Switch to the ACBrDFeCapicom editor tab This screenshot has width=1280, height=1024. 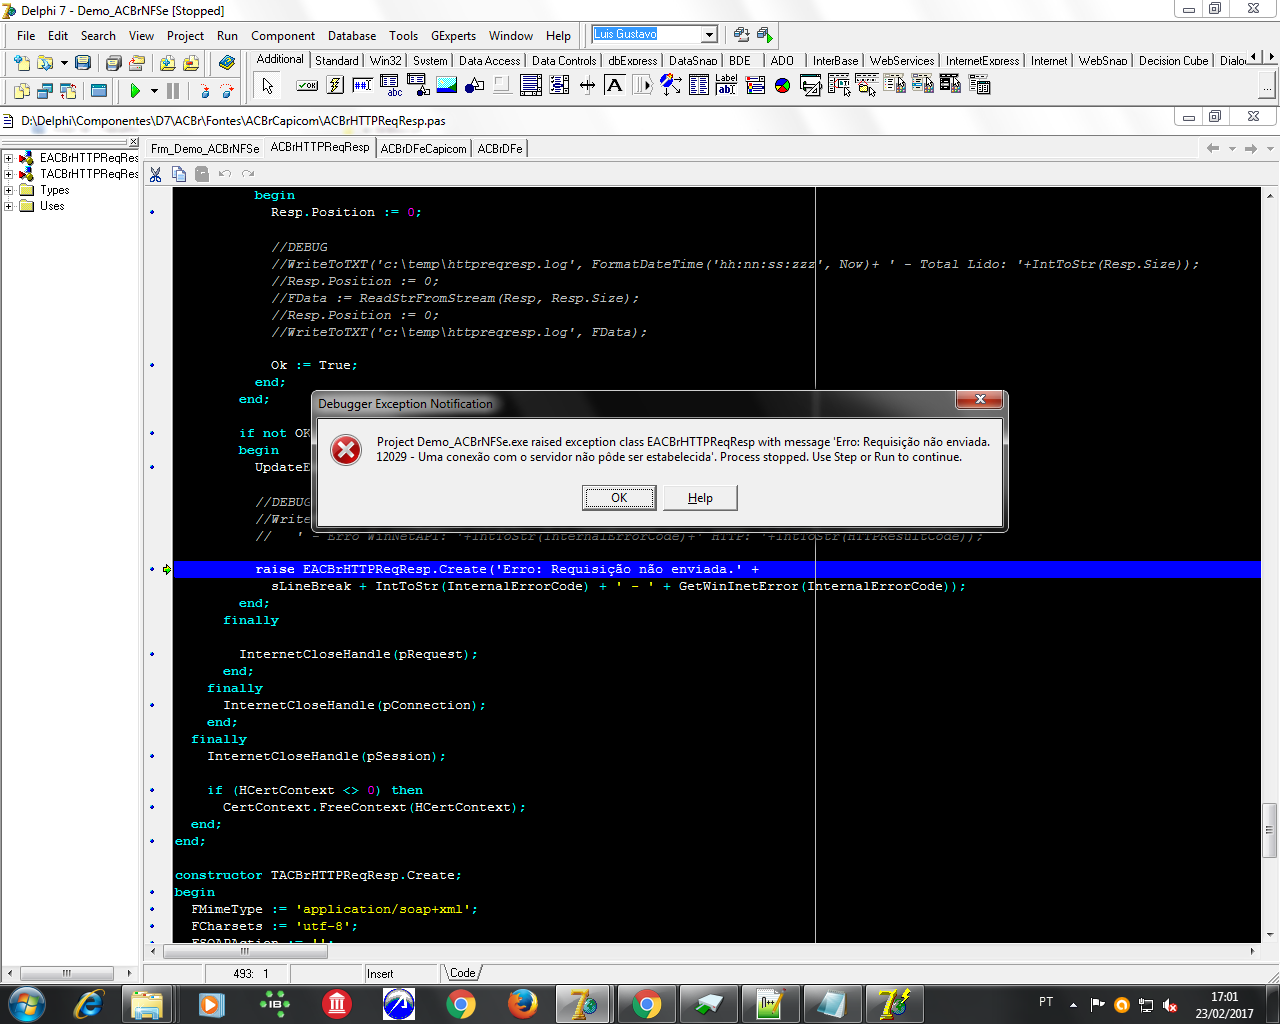[x=423, y=149]
